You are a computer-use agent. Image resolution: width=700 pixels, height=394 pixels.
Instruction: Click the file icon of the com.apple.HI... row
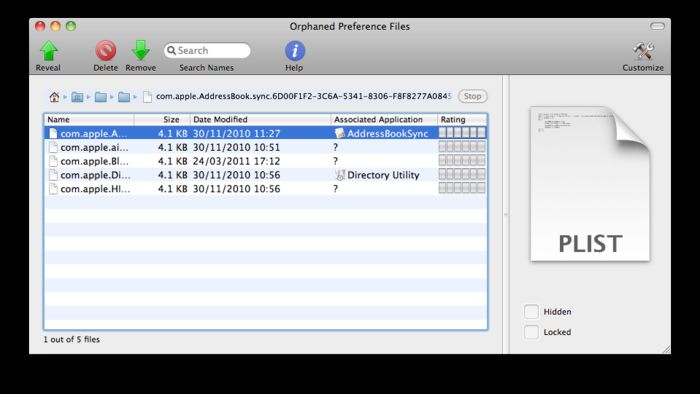(x=53, y=189)
